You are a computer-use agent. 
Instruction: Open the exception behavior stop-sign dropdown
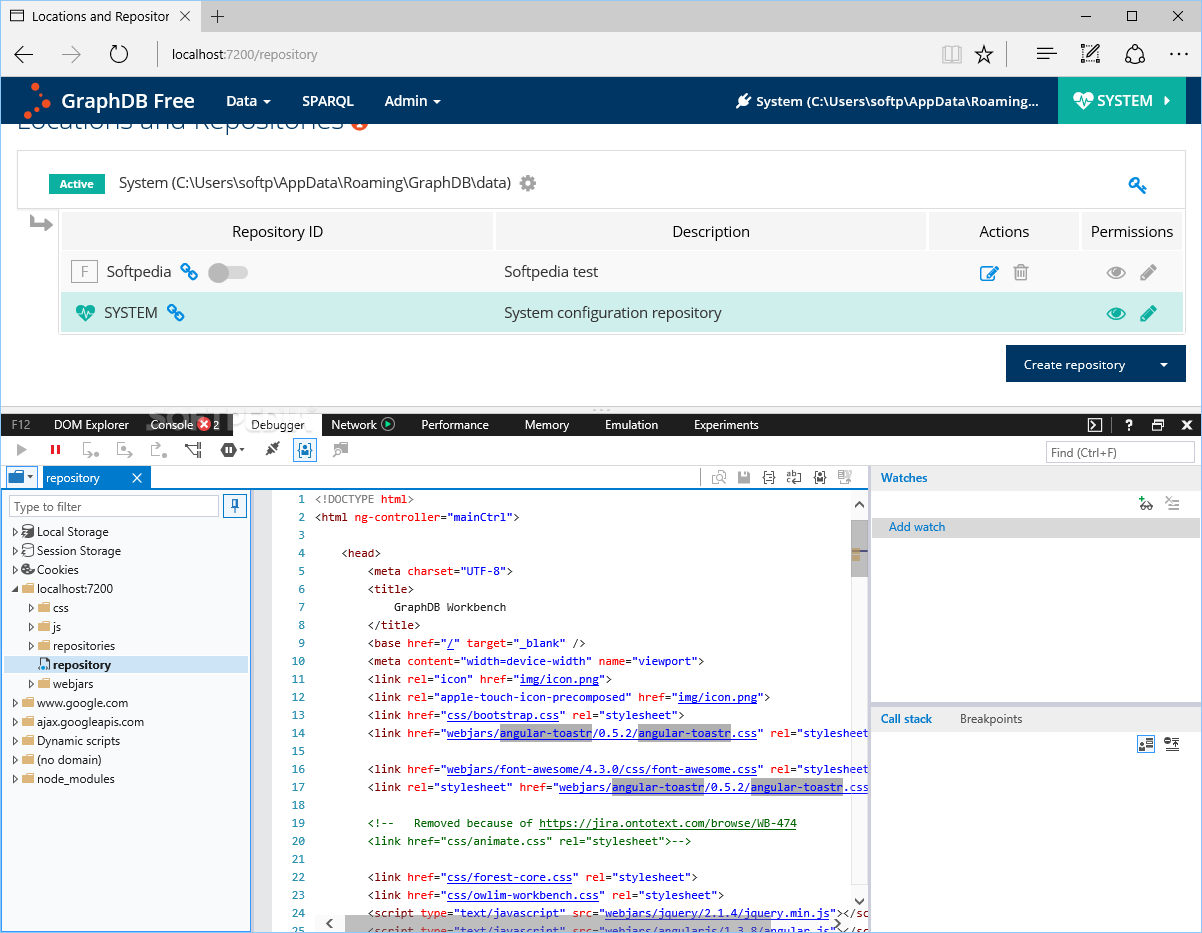pyautogui.click(x=232, y=451)
